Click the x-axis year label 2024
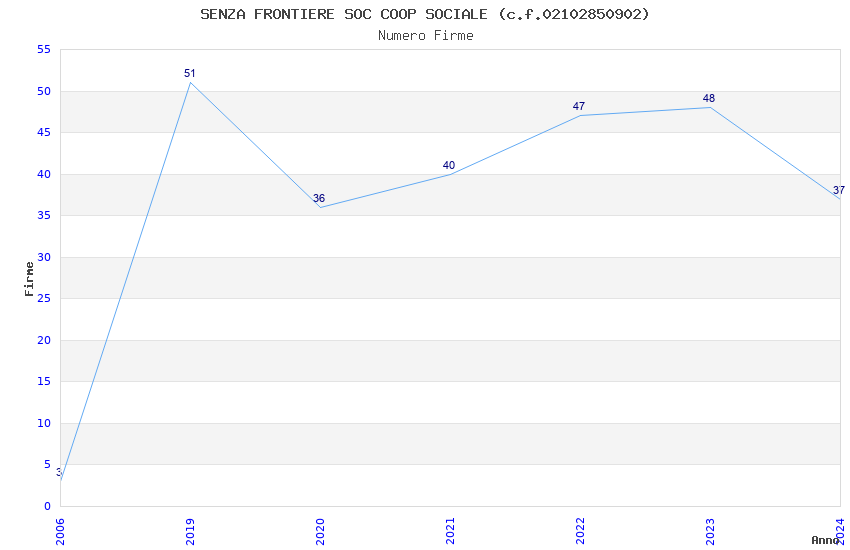The width and height of the screenshot is (850, 550). pos(840,532)
